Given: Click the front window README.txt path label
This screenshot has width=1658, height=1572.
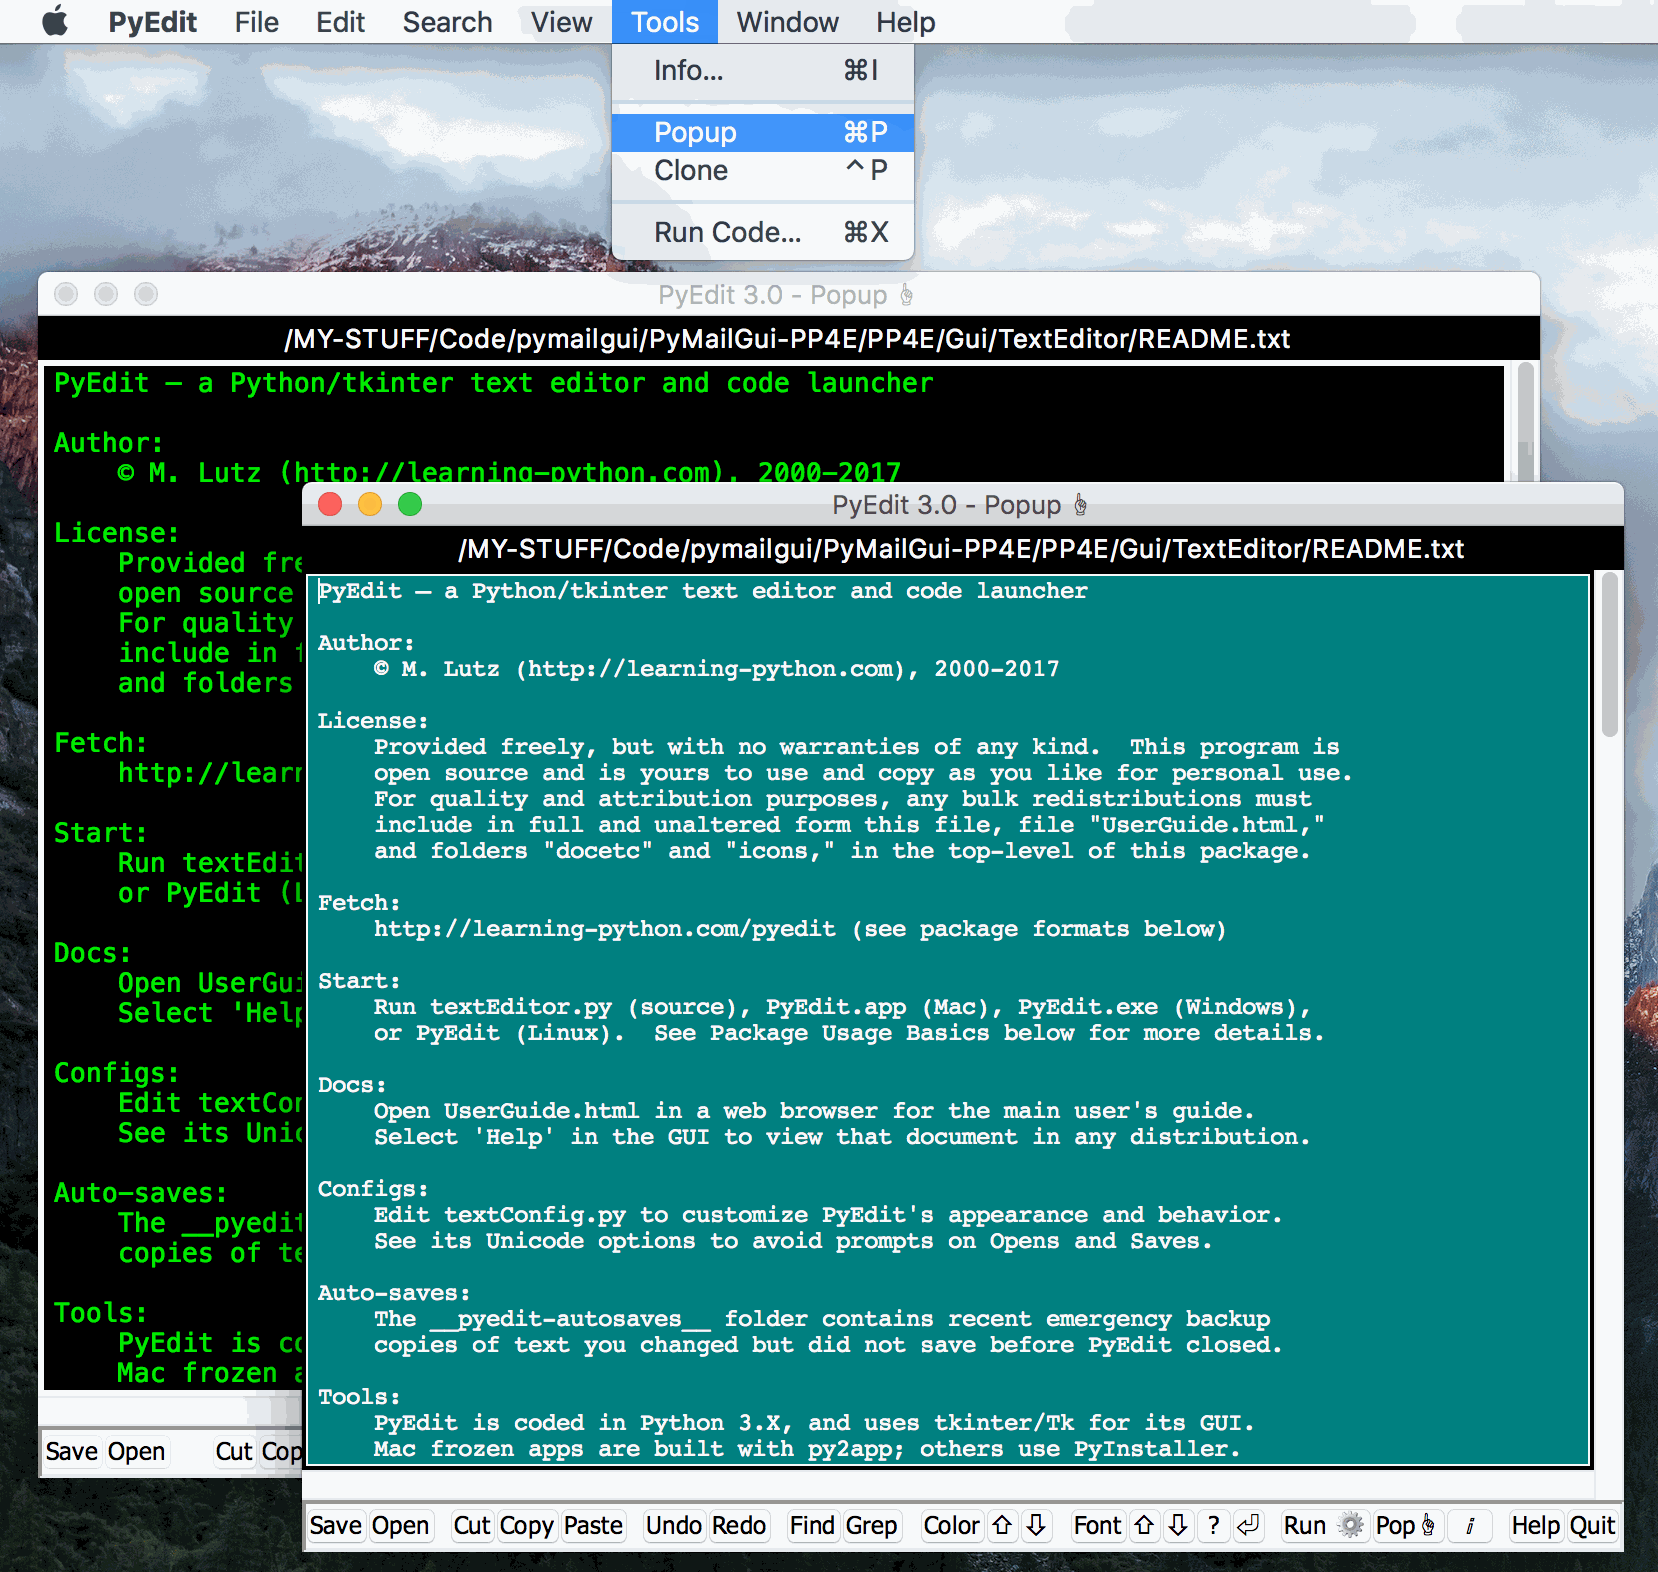Looking at the screenshot, I should [x=961, y=549].
